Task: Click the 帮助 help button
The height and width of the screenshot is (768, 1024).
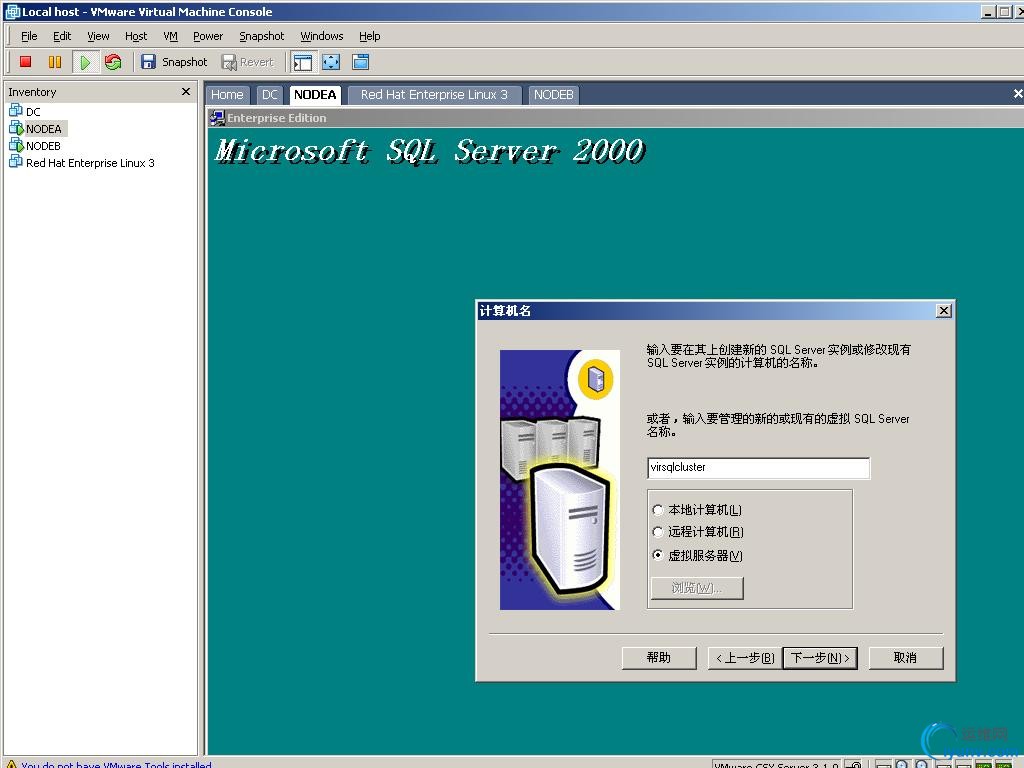Action: [x=659, y=658]
